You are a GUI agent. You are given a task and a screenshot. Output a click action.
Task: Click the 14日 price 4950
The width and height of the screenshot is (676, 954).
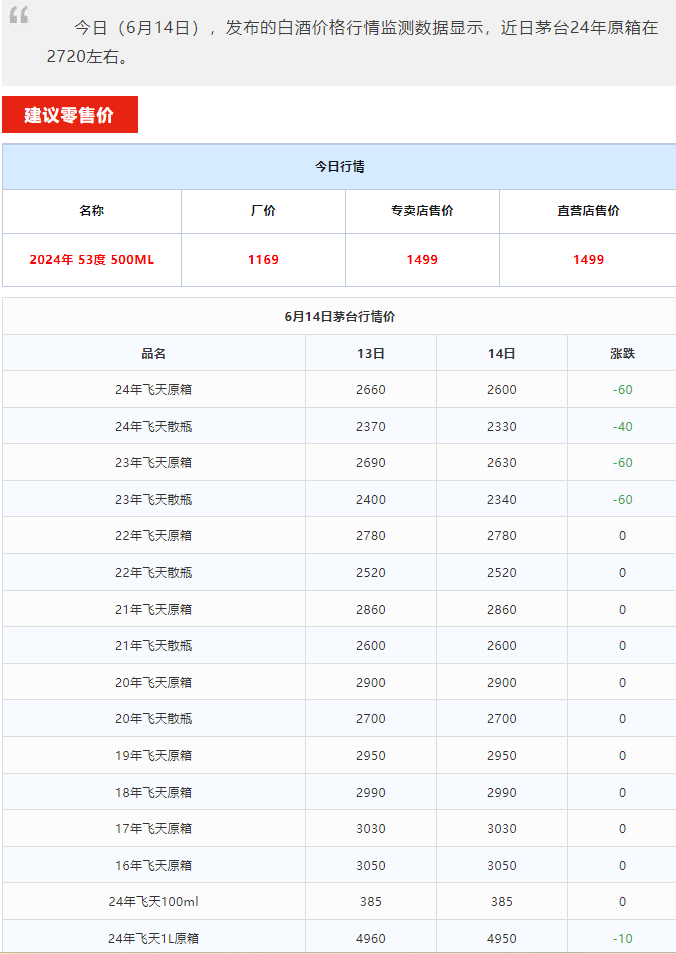[501, 938]
